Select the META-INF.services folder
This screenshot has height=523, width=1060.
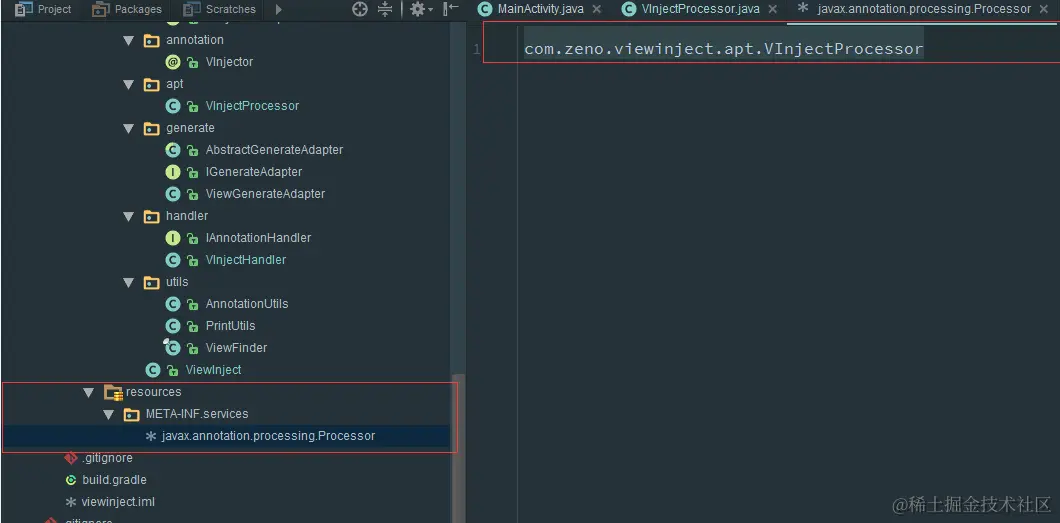tap(197, 414)
